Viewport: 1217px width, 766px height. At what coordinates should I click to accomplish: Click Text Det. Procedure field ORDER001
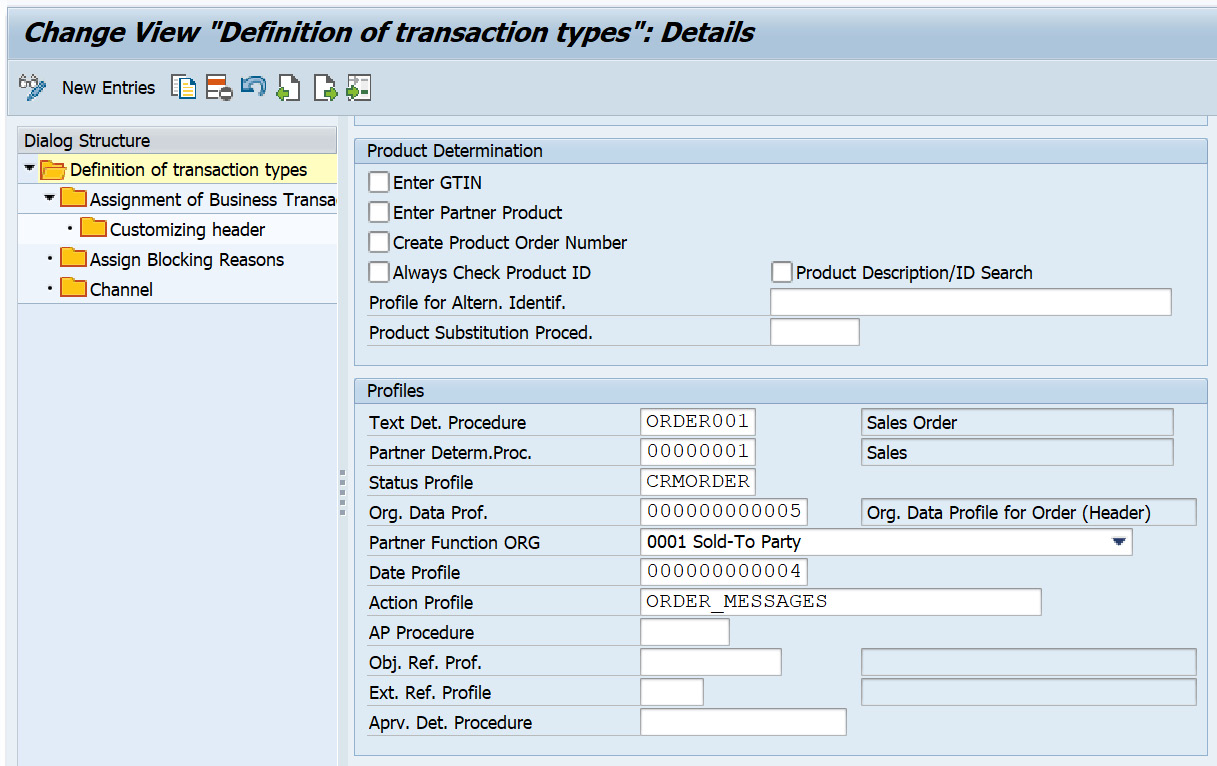(698, 422)
